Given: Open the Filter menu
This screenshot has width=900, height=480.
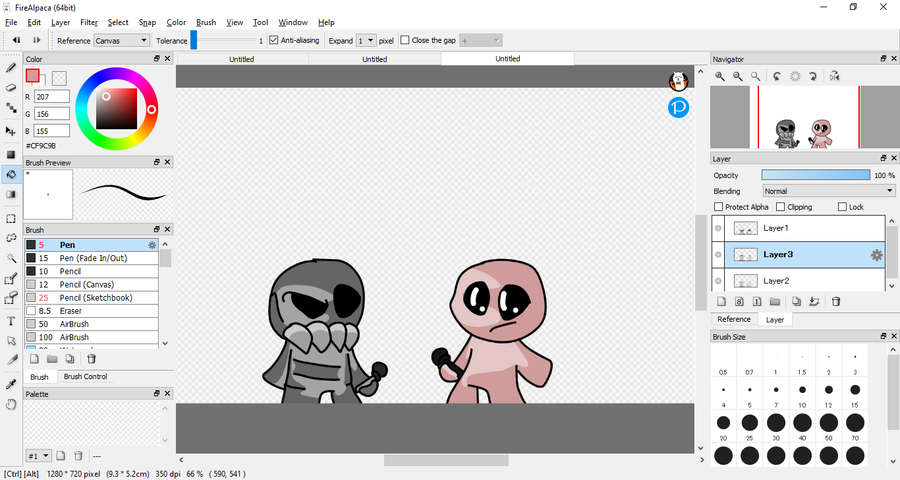Looking at the screenshot, I should click(x=89, y=22).
